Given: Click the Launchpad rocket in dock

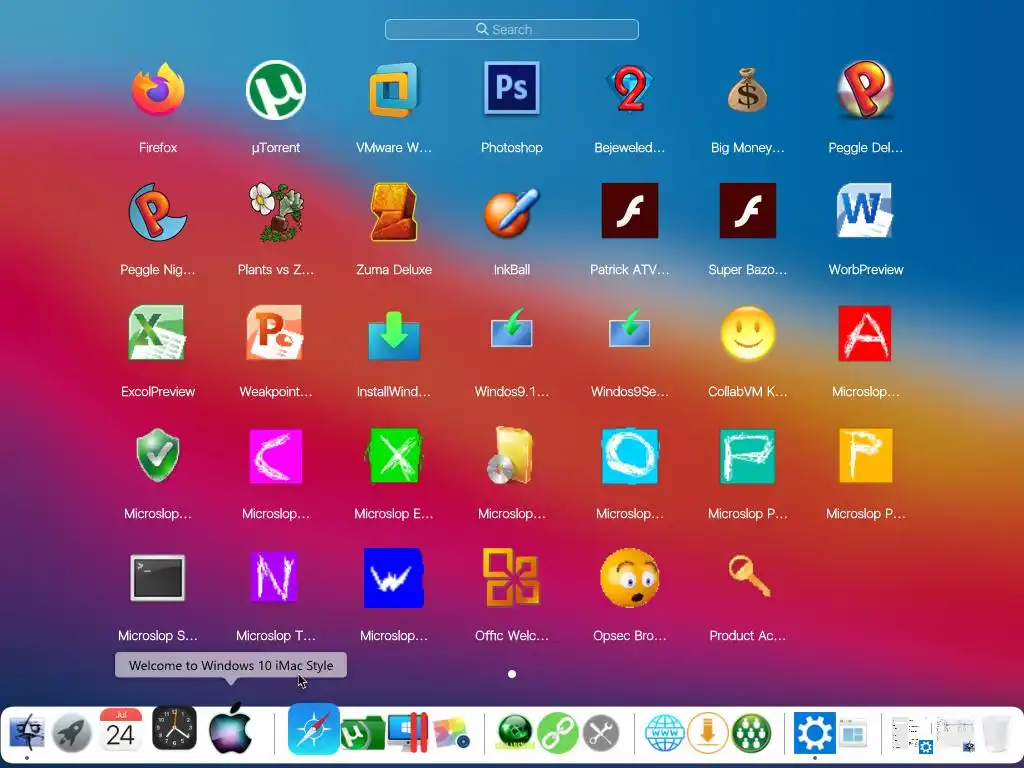Looking at the screenshot, I should pyautogui.click(x=72, y=733).
